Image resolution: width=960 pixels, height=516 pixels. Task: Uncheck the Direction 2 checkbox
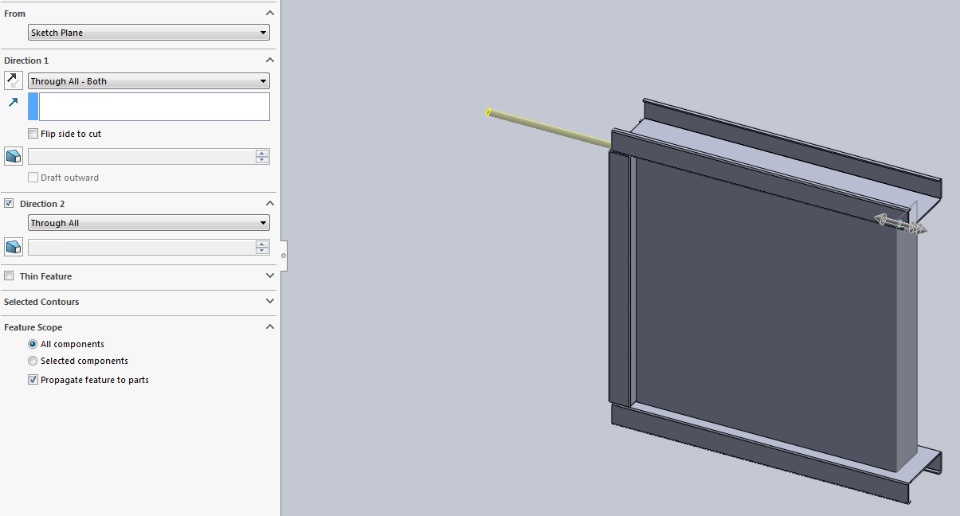point(9,203)
